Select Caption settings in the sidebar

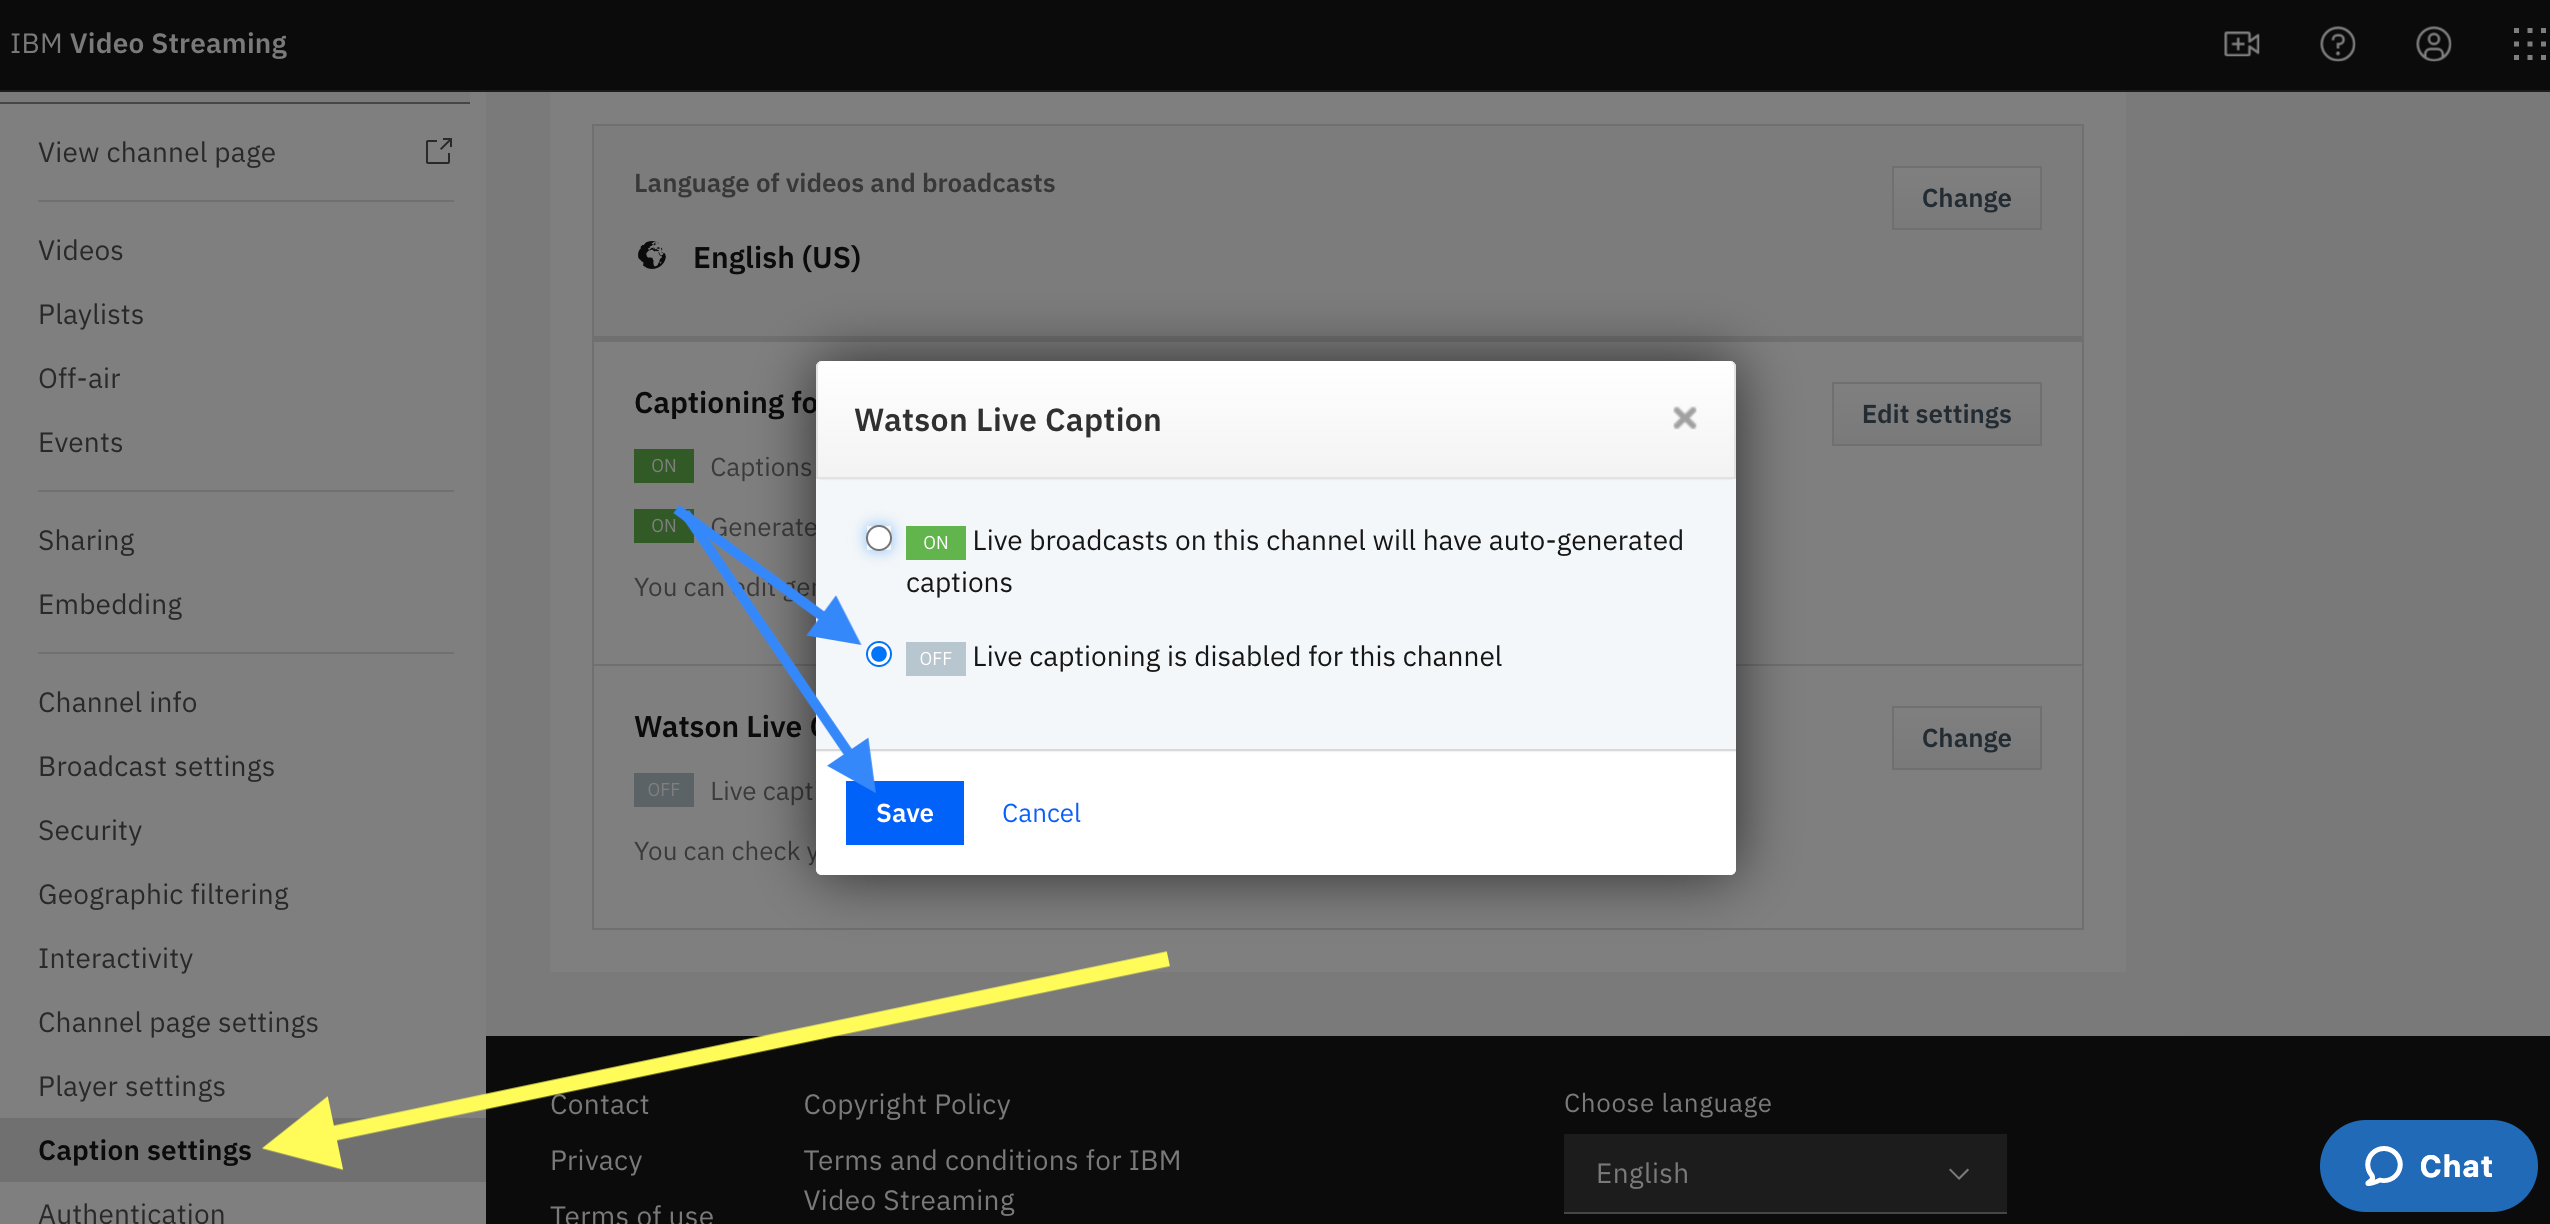click(x=145, y=1150)
